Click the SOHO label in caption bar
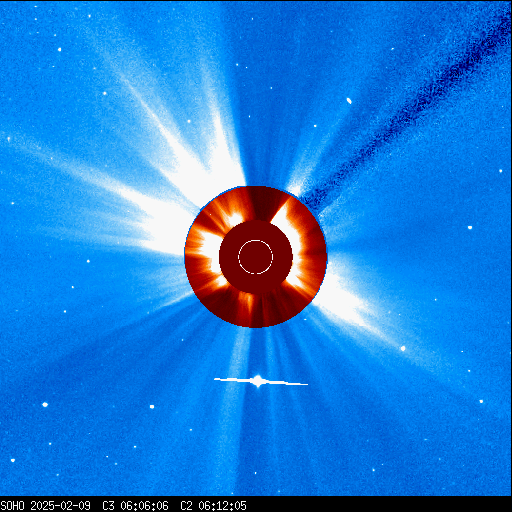Image resolution: width=512 pixels, height=512 pixels. [x=12, y=506]
